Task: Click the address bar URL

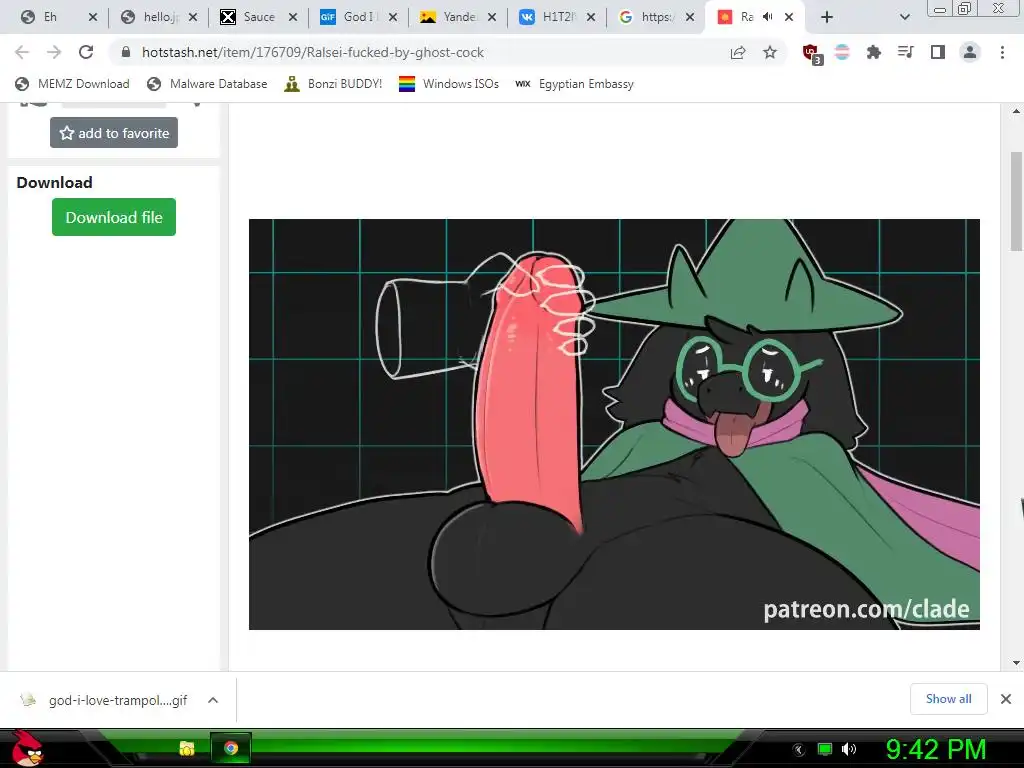Action: click(x=313, y=52)
